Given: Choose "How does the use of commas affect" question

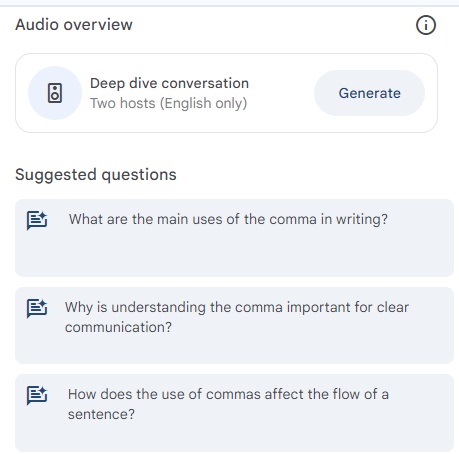Looking at the screenshot, I should pos(234,413).
